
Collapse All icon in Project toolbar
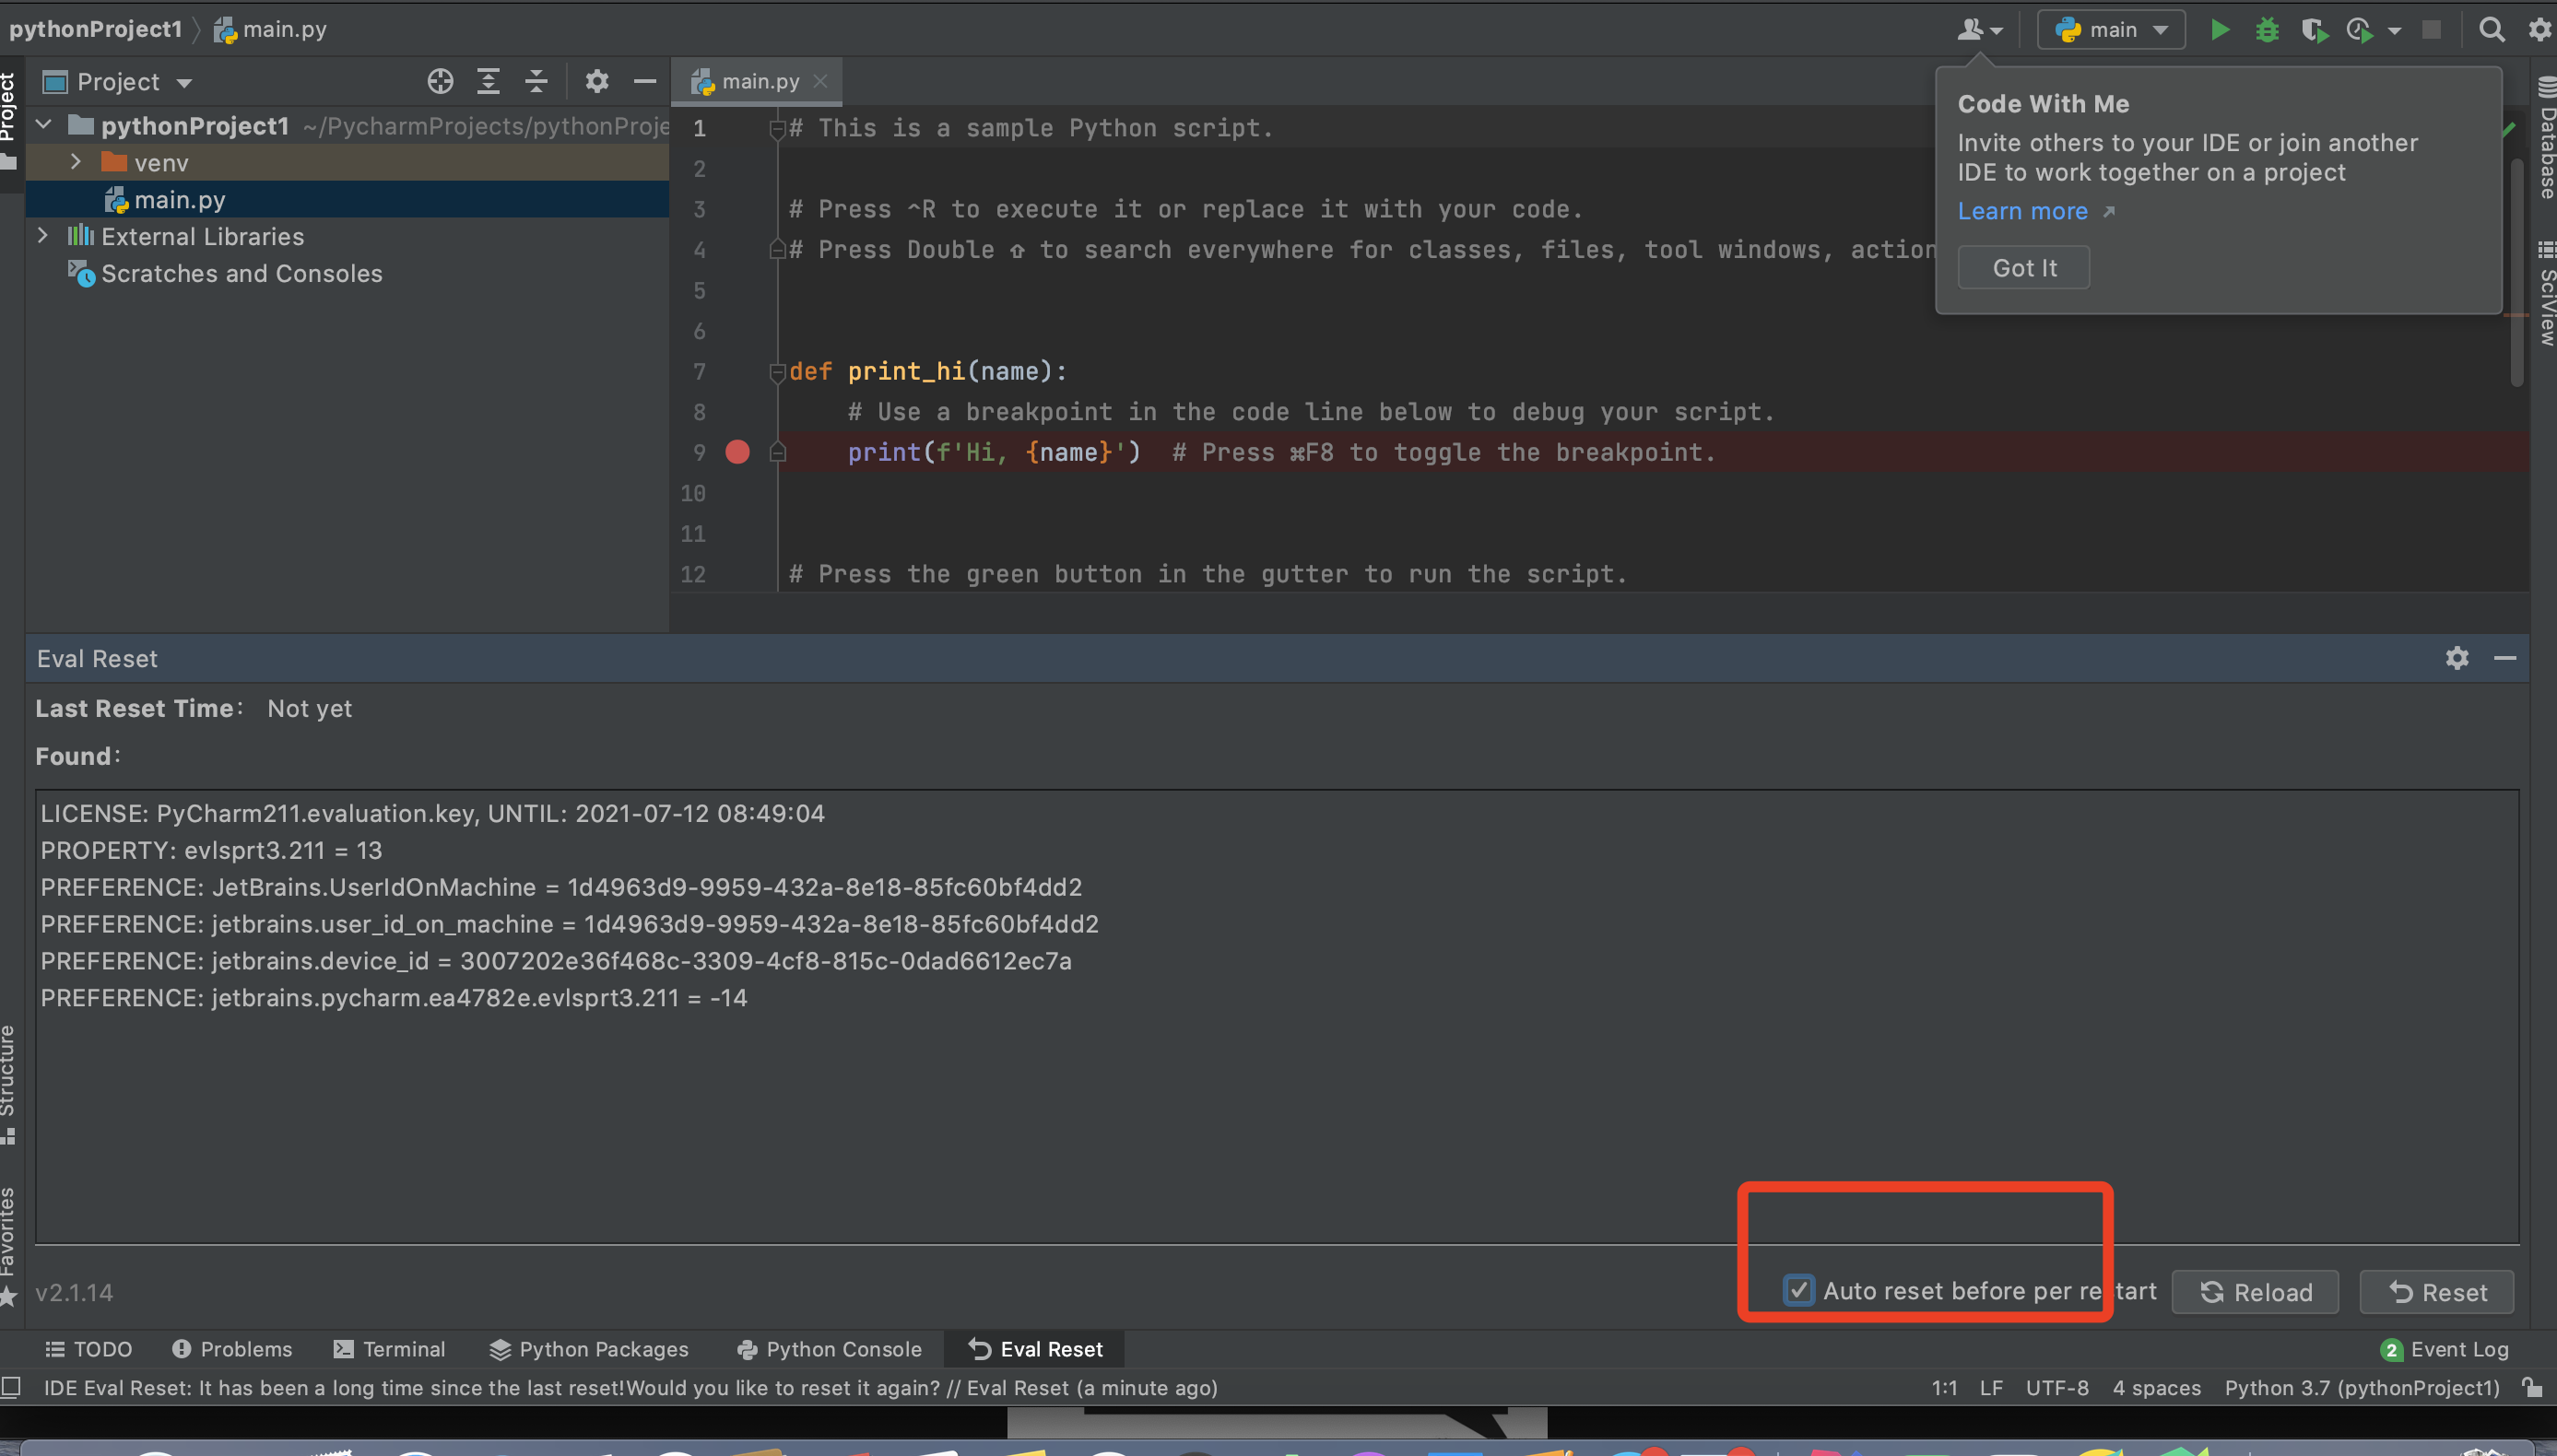536,81
